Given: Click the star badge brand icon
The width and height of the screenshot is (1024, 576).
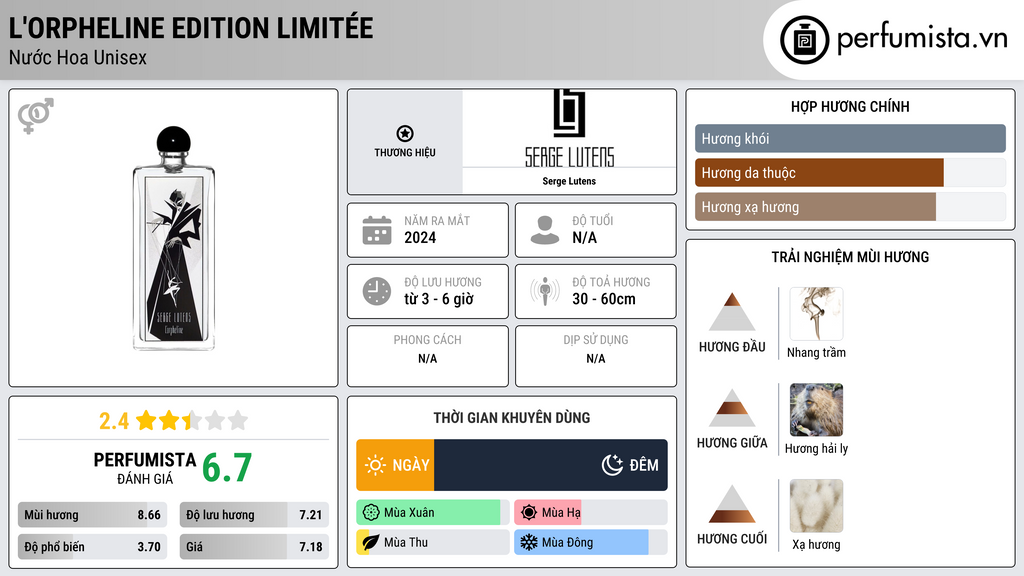Looking at the screenshot, I should tap(404, 133).
